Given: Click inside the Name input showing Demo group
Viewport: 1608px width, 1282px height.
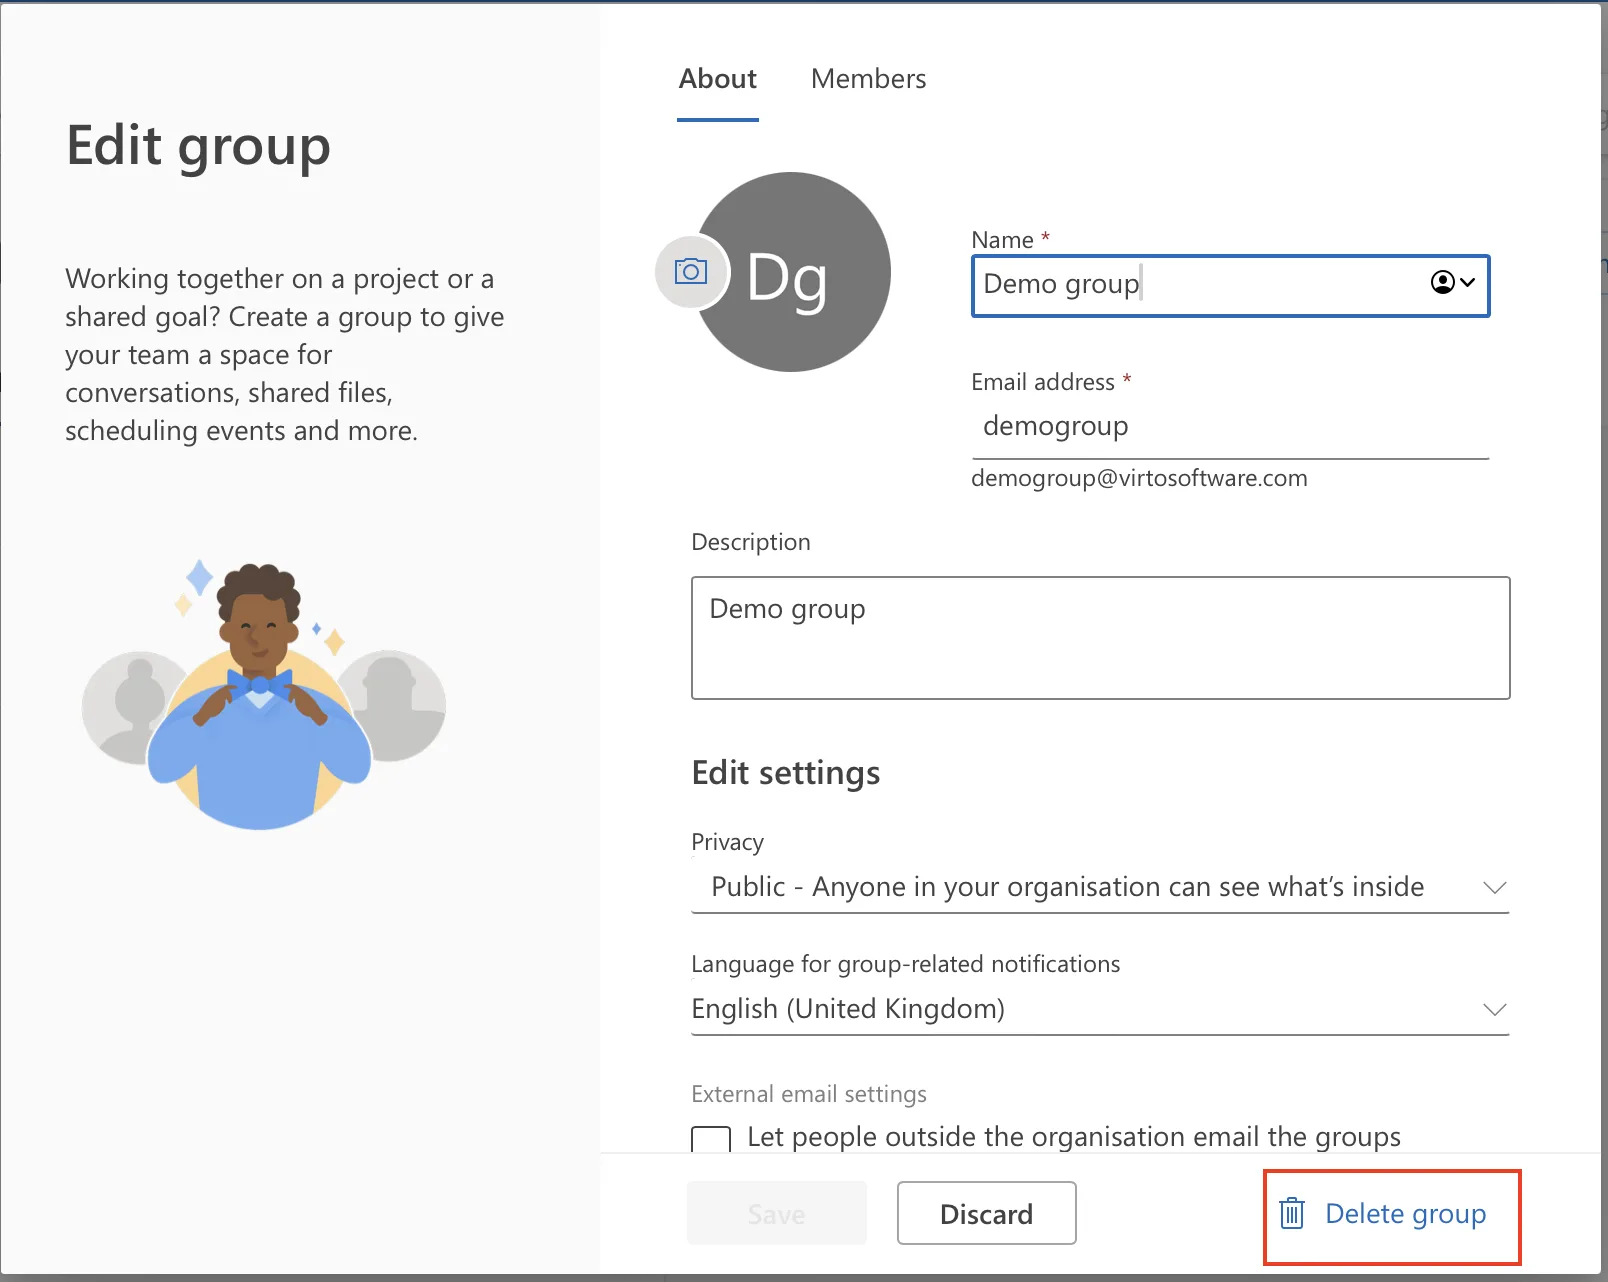Looking at the screenshot, I should 1150,284.
